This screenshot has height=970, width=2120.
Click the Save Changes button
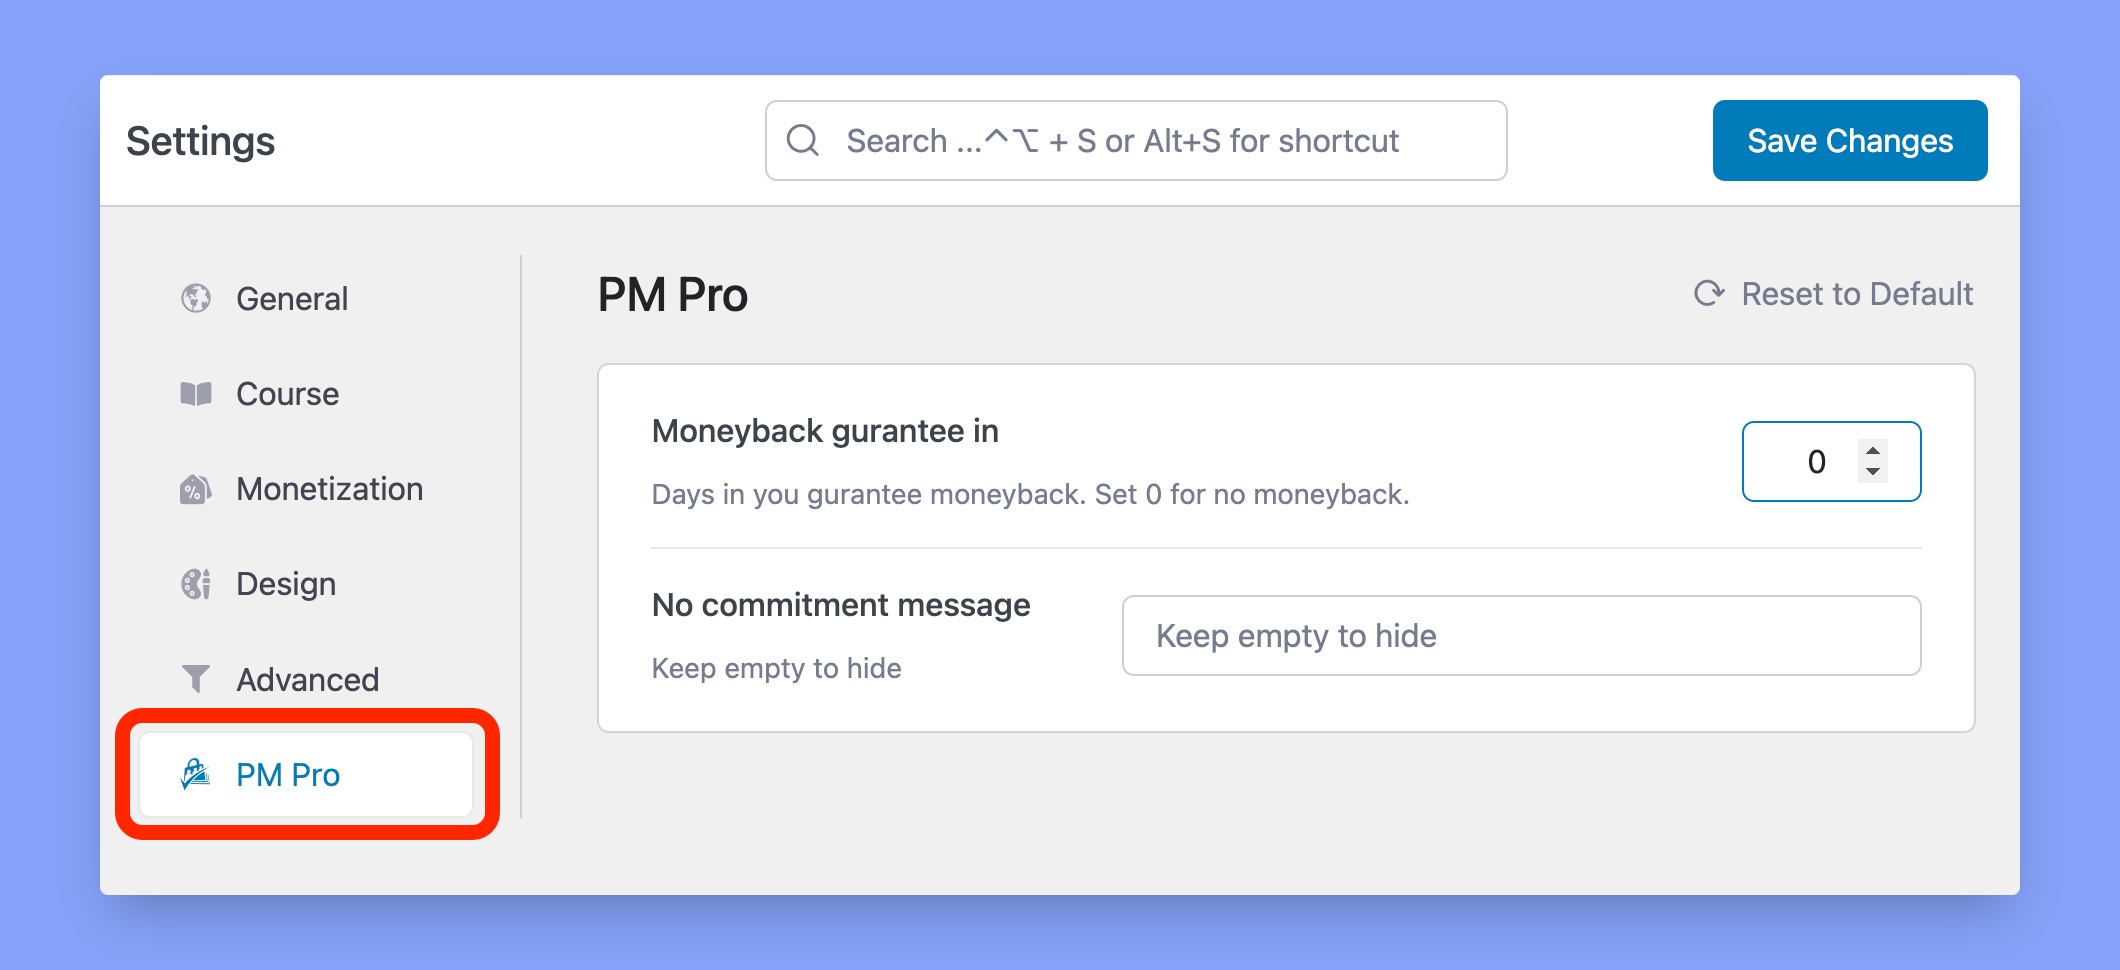[1850, 140]
